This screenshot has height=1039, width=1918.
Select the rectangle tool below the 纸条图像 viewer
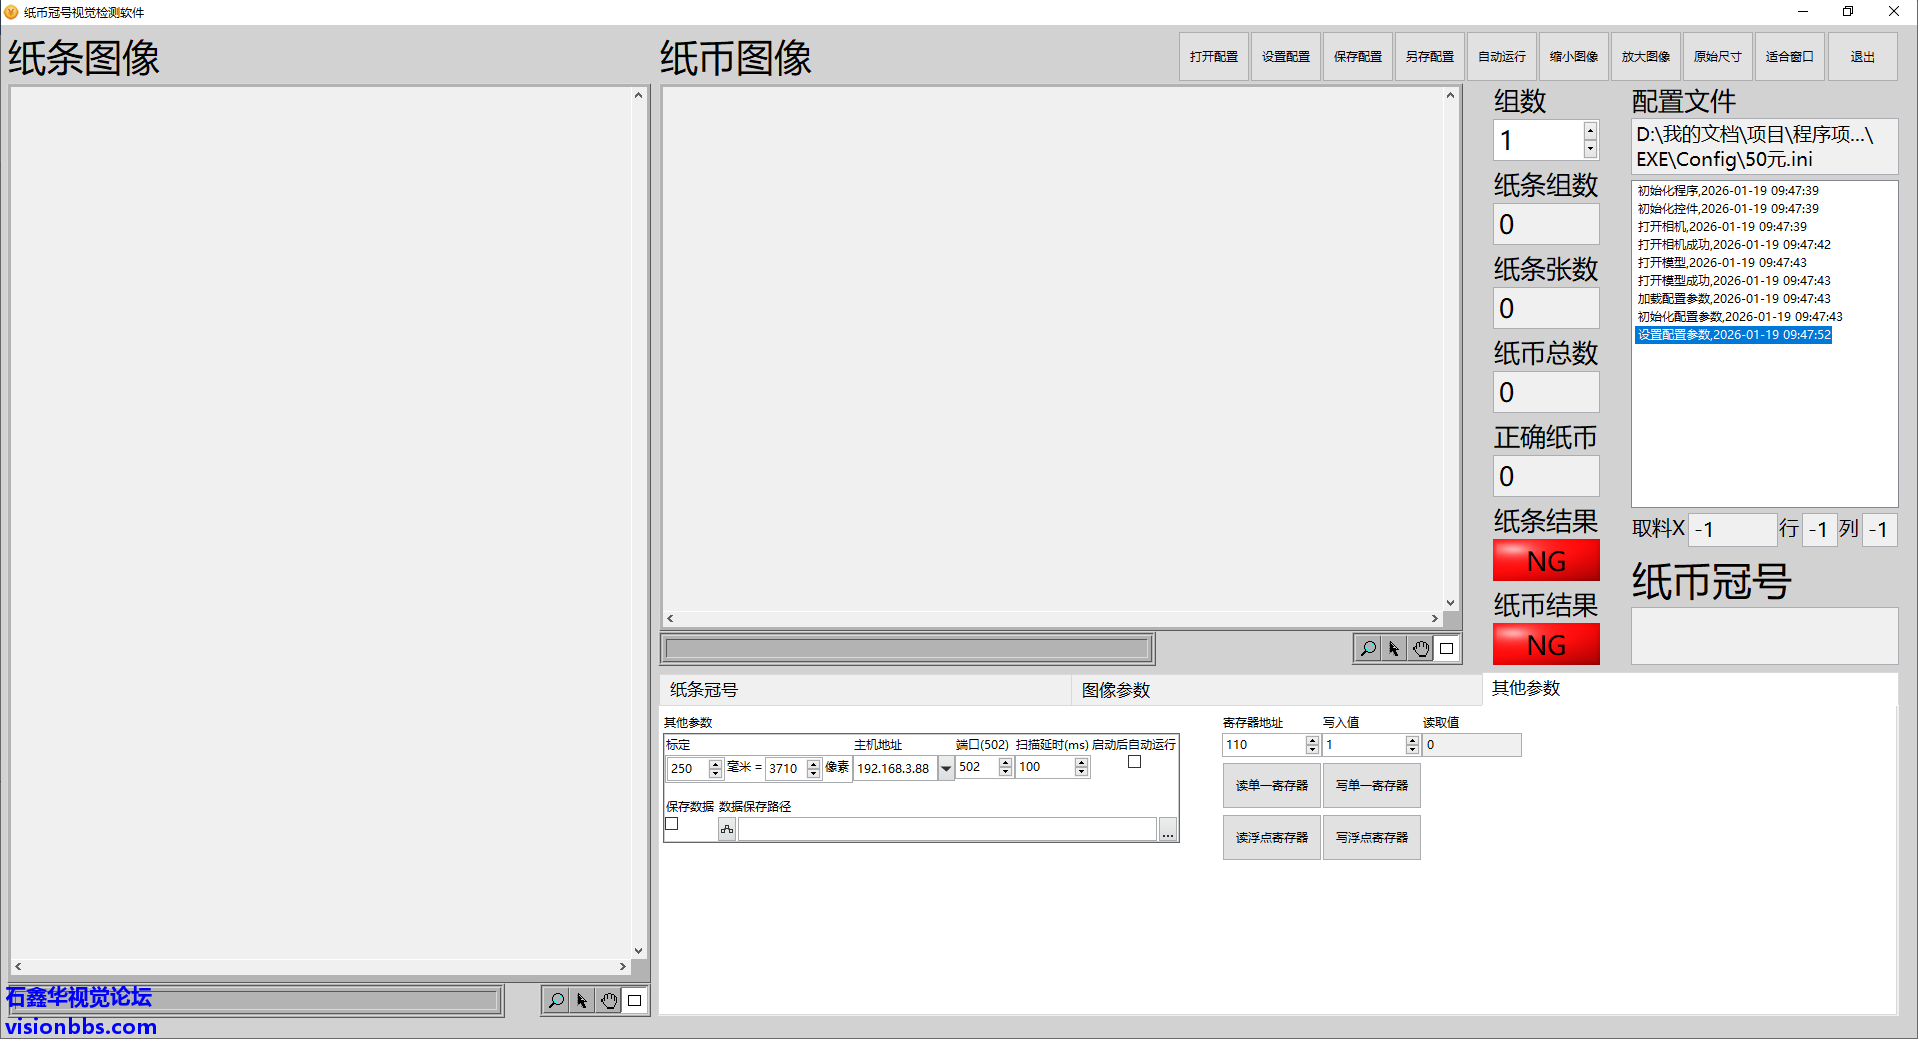tap(634, 1000)
